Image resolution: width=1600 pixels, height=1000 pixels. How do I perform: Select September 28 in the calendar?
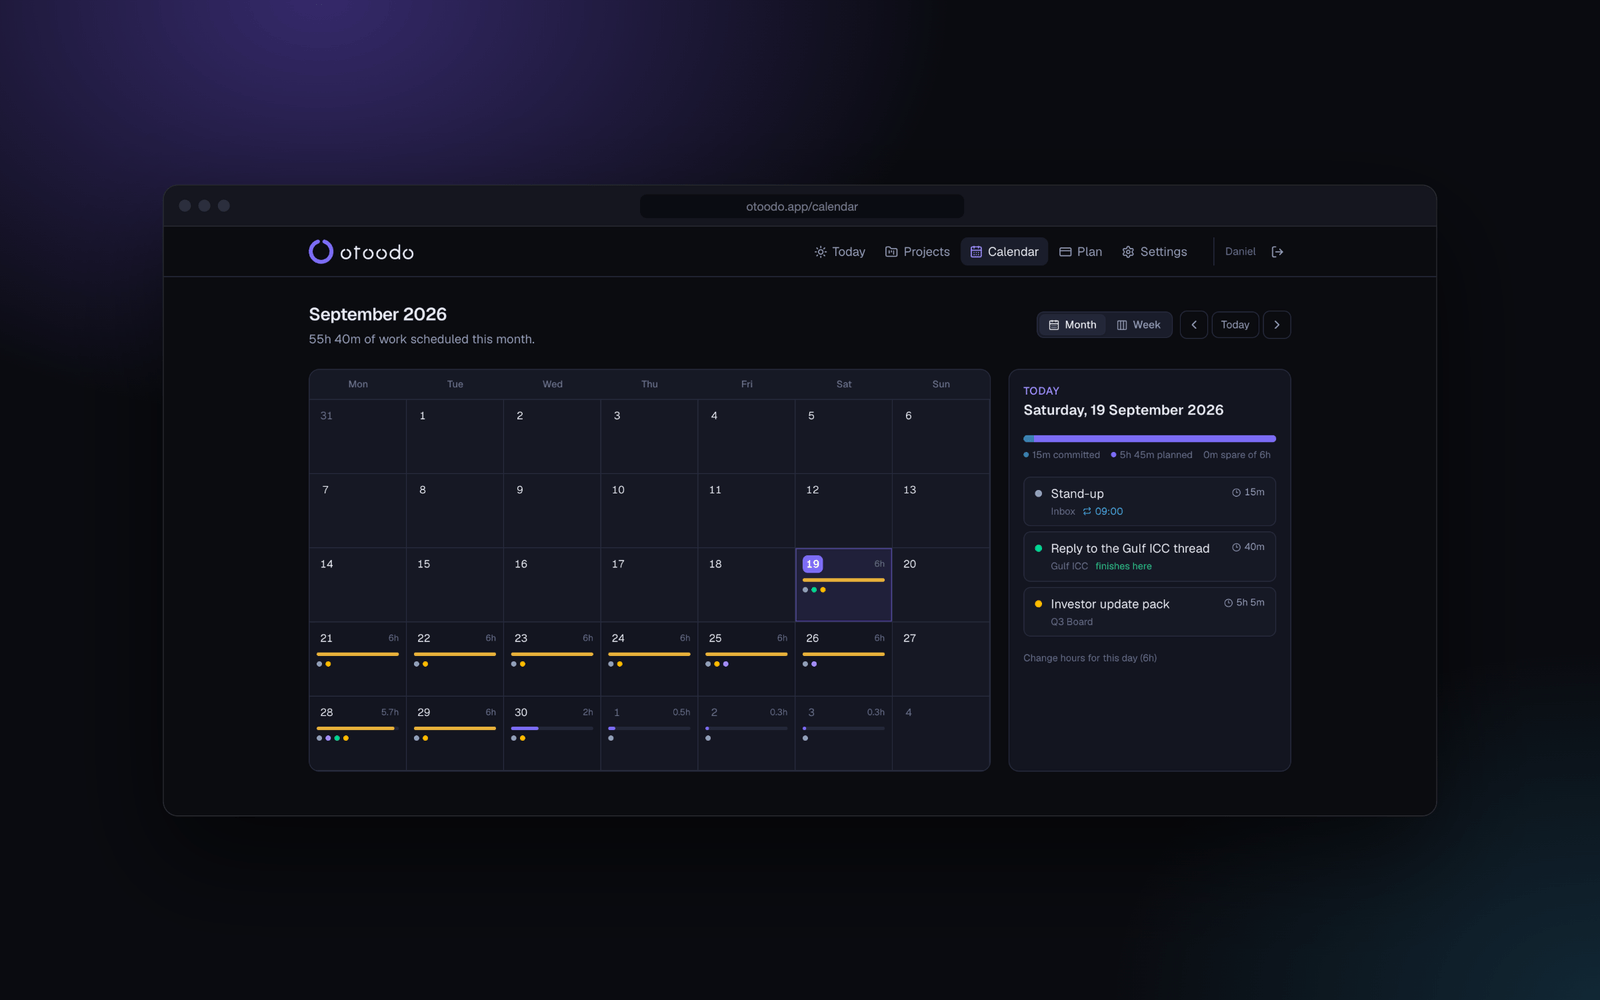tap(358, 733)
